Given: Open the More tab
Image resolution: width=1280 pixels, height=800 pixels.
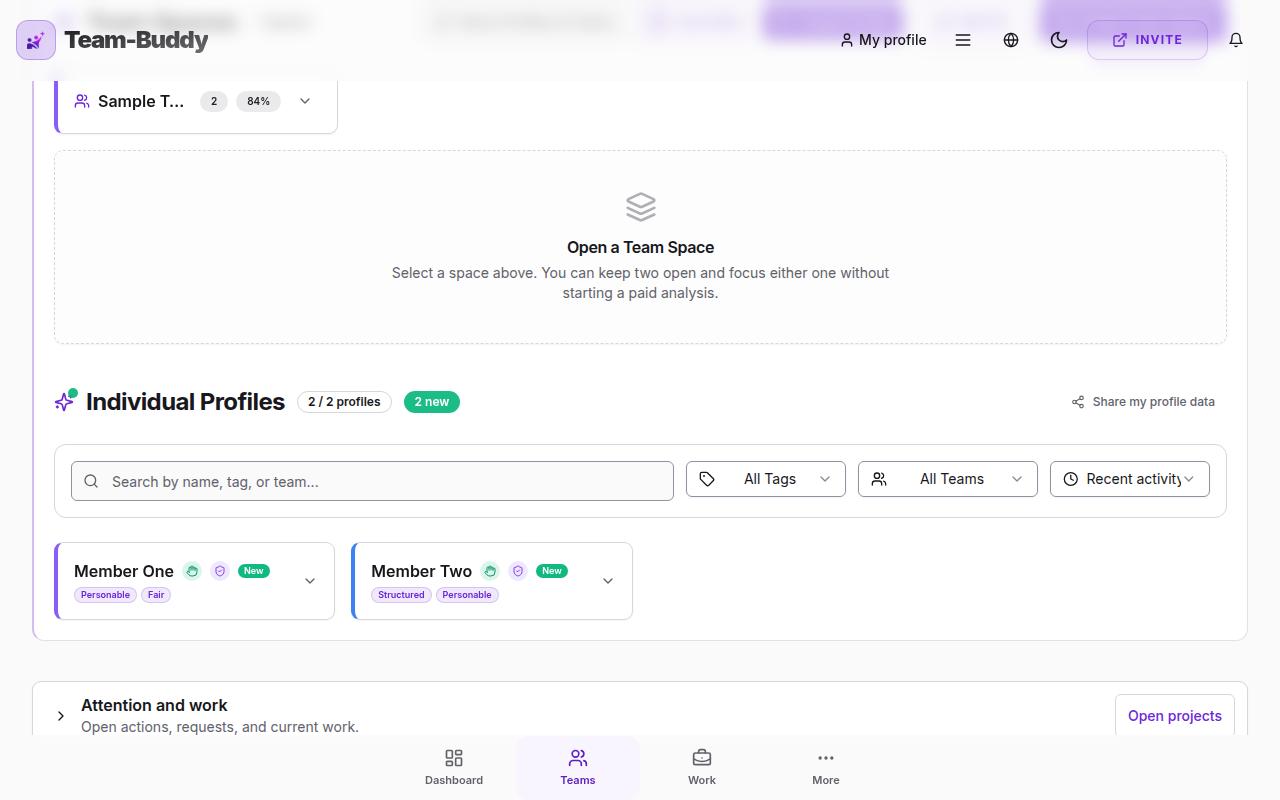Looking at the screenshot, I should coord(826,767).
